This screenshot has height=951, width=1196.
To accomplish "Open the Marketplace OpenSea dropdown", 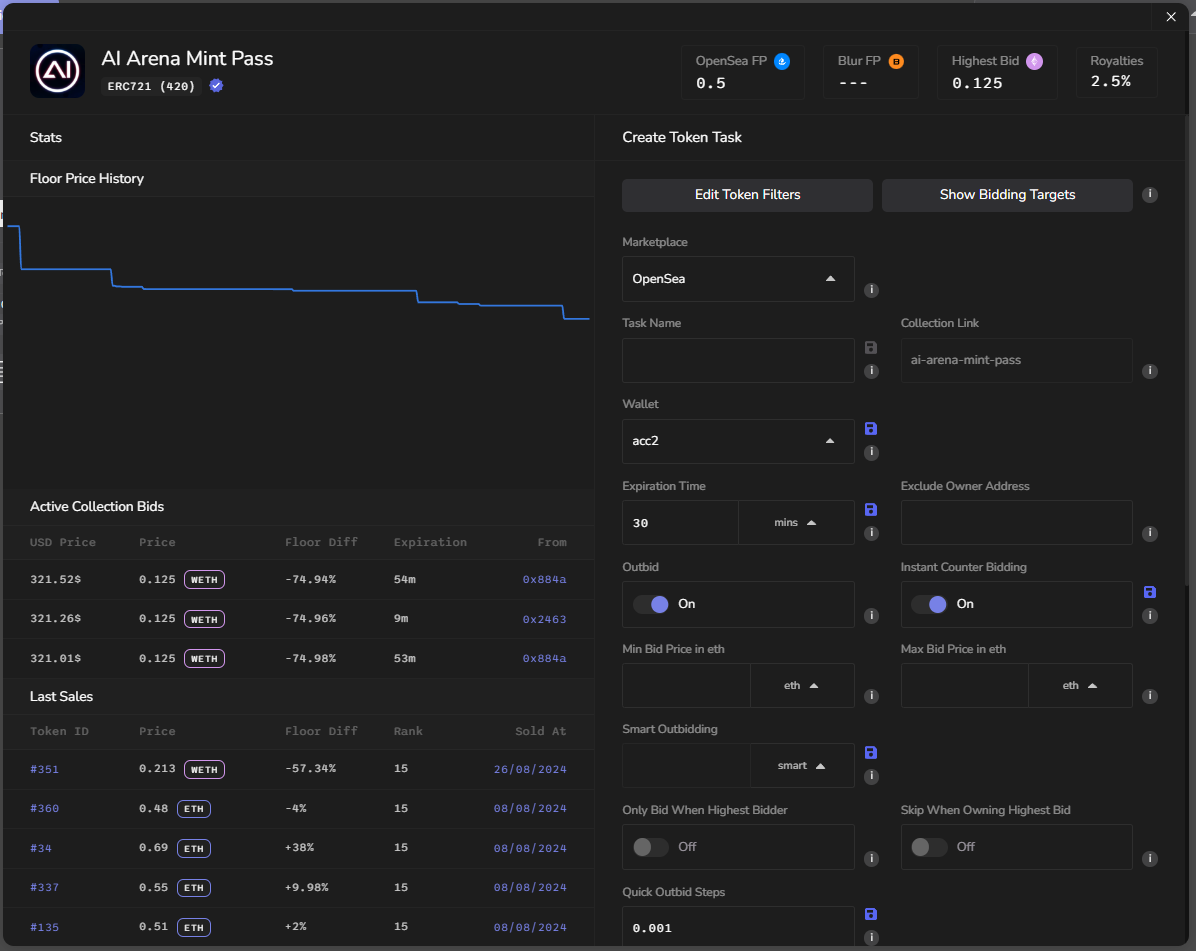I will (738, 279).
